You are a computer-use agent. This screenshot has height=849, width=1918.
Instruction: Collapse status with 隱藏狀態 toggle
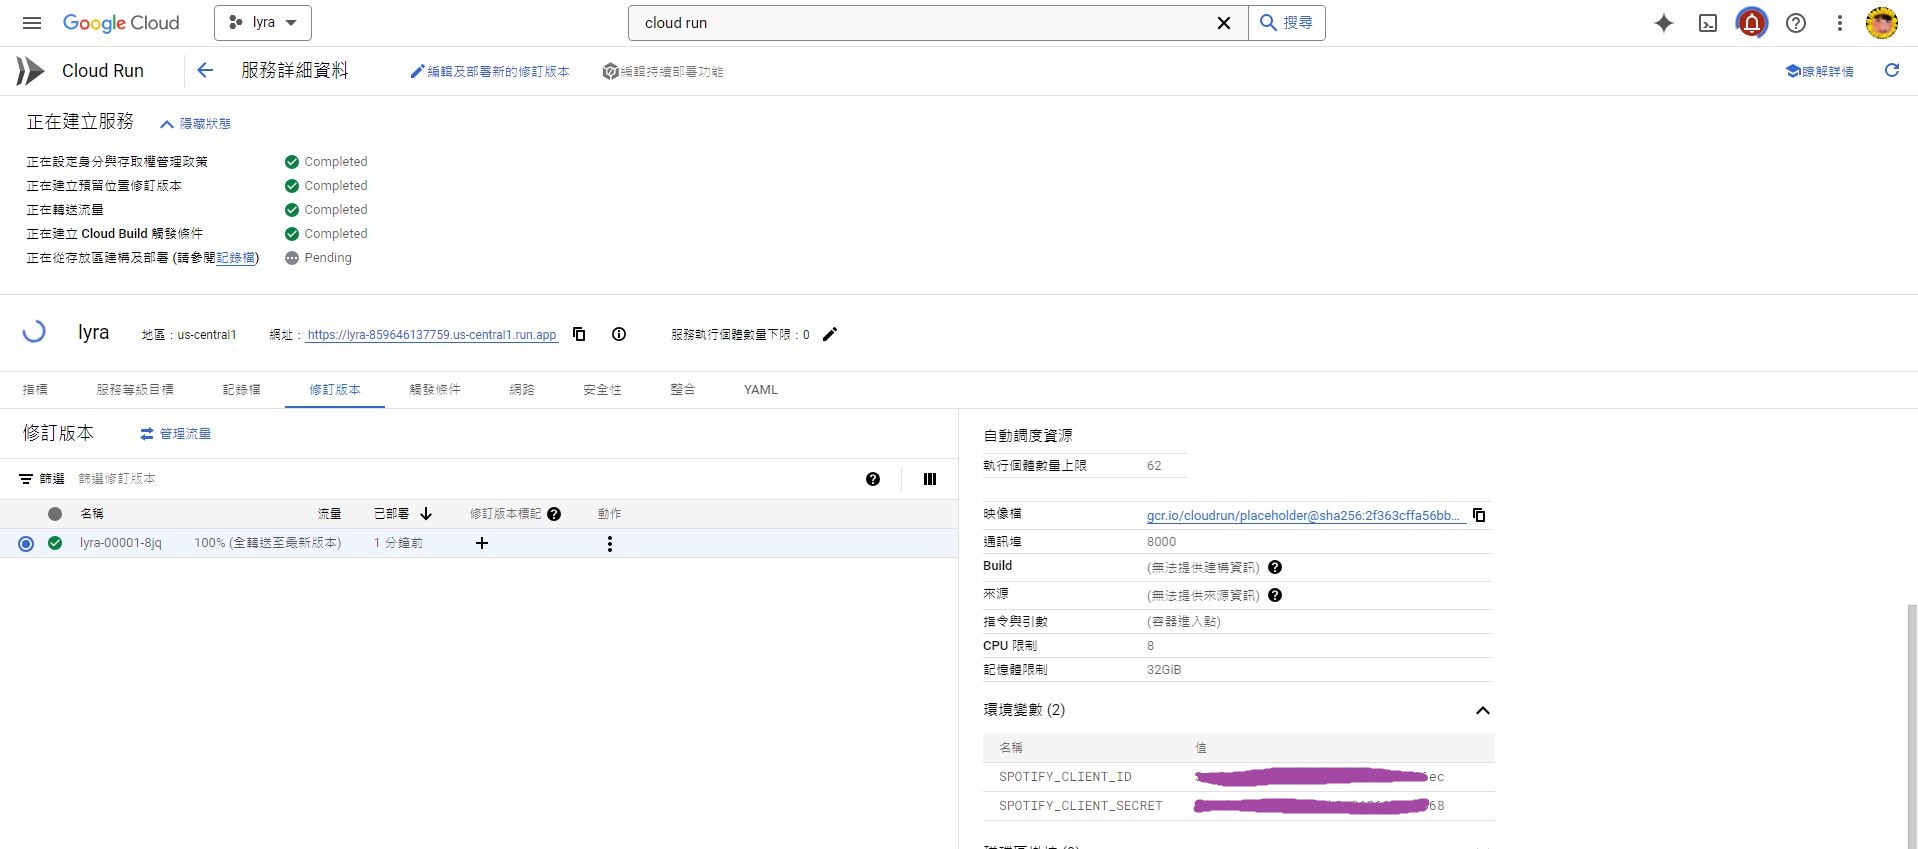[195, 124]
